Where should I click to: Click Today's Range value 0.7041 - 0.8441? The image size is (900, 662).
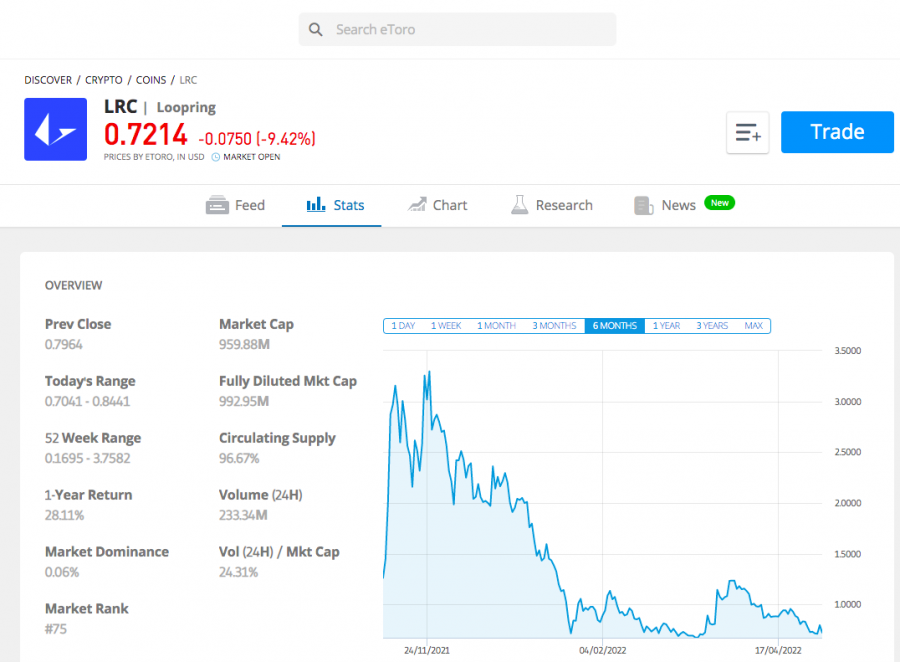tap(87, 401)
